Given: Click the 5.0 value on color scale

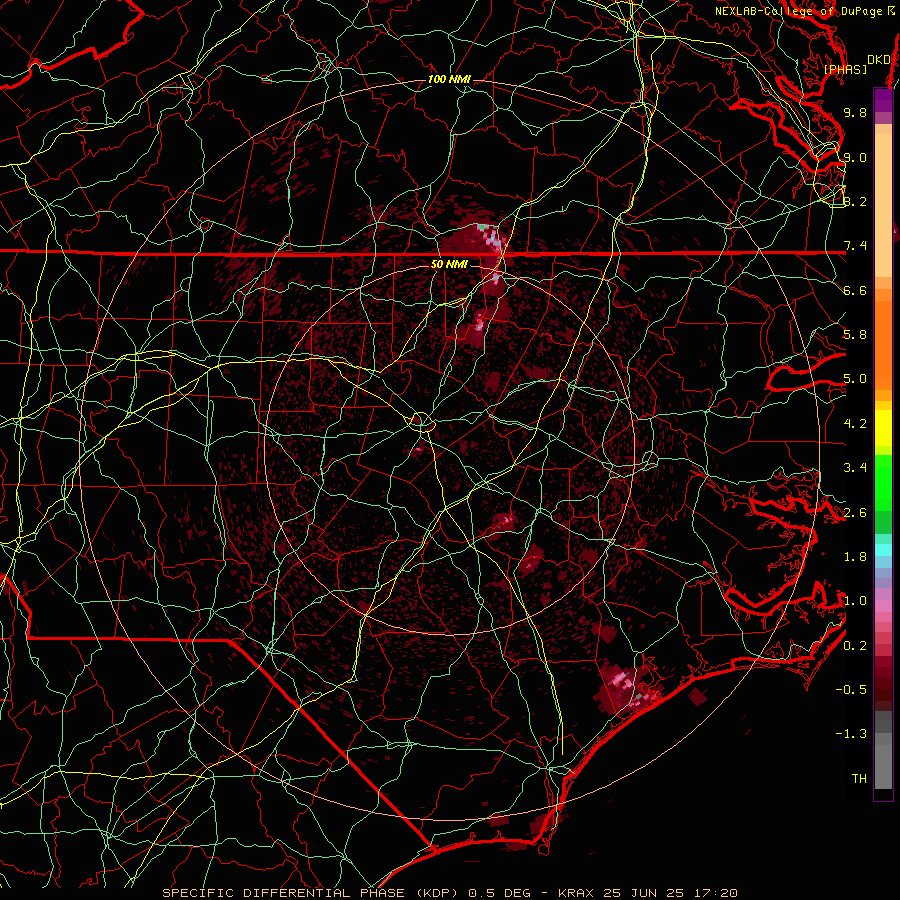Looking at the screenshot, I should tap(855, 379).
